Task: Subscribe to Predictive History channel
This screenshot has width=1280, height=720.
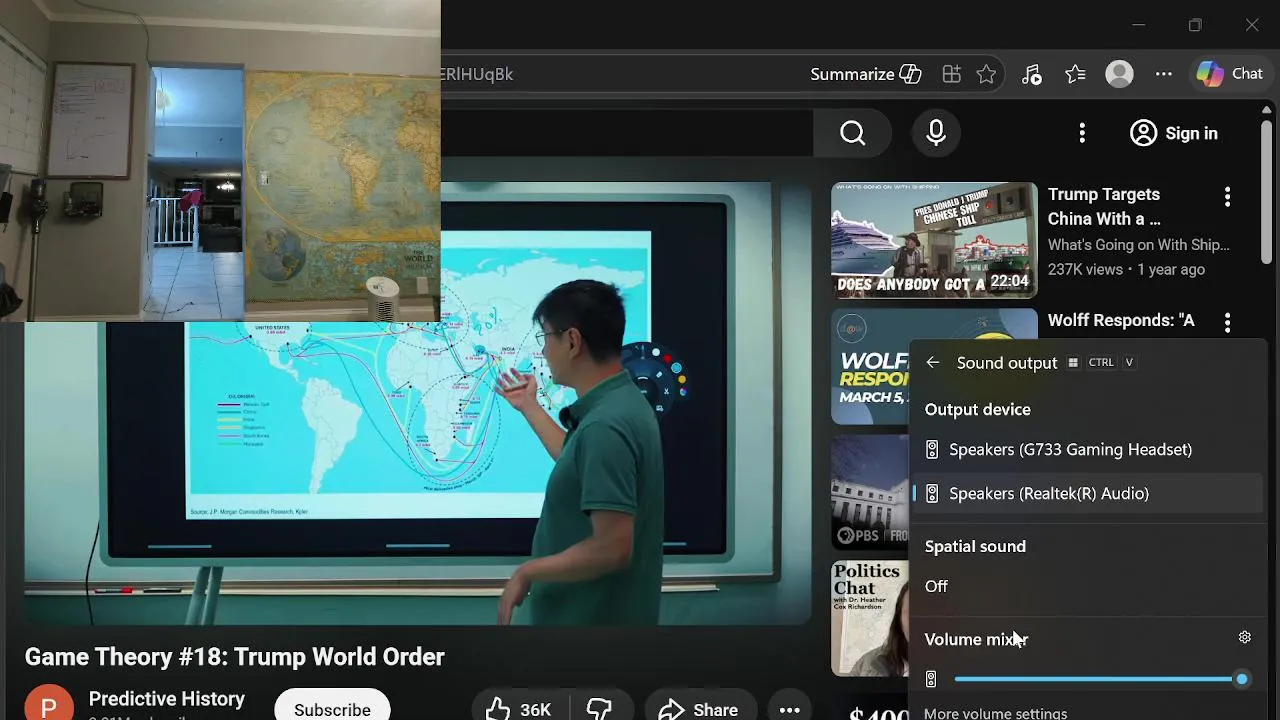Action: [332, 708]
